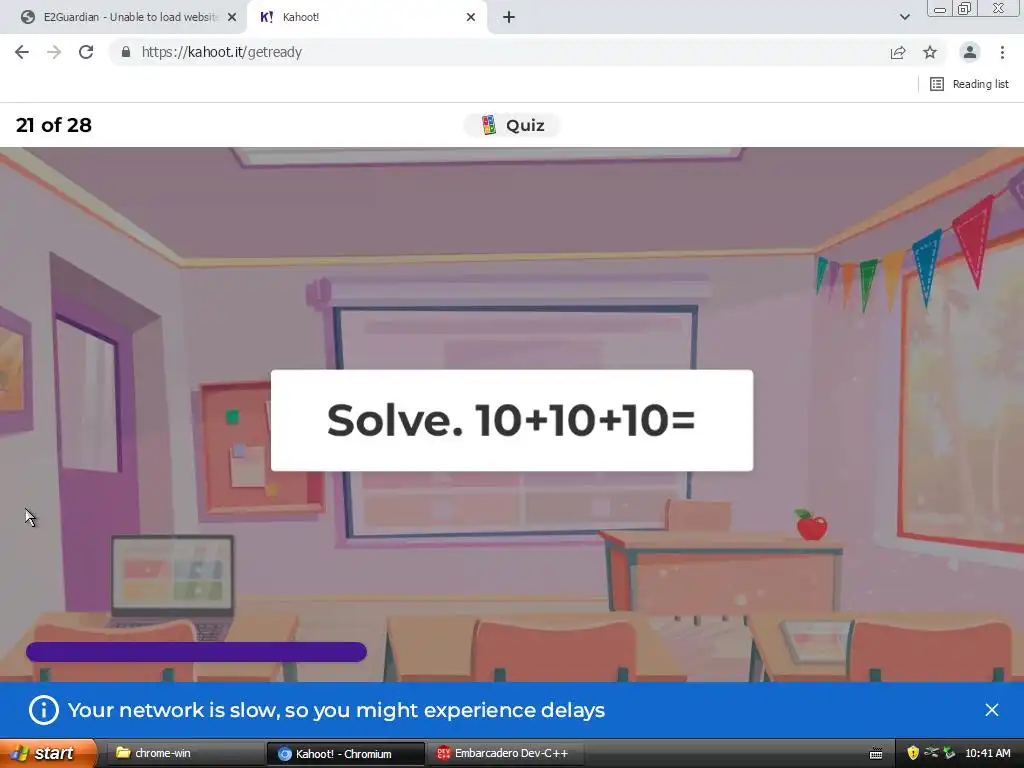Viewport: 1024px width, 768px height.
Task: Click the Quiz colored blocks icon
Action: click(488, 125)
